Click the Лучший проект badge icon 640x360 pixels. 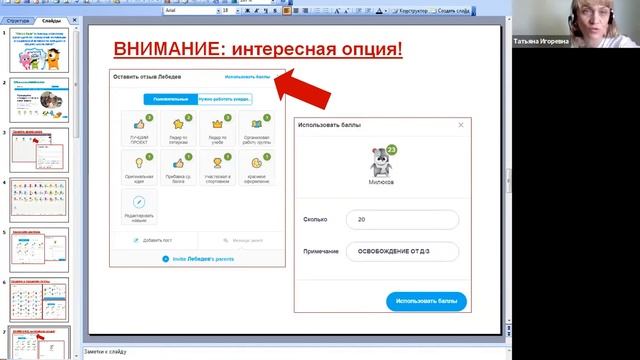point(139,128)
